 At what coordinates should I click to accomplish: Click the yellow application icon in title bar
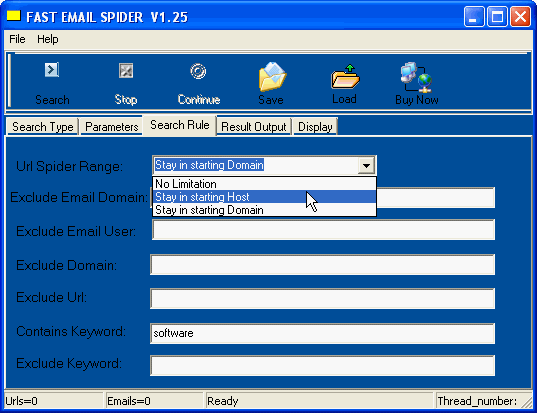tap(14, 16)
